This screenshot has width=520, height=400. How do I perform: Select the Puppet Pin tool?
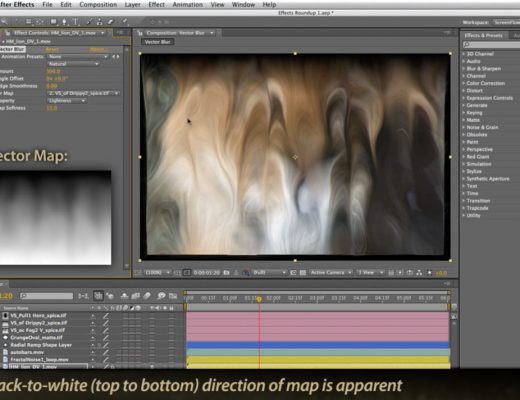(x=125, y=22)
